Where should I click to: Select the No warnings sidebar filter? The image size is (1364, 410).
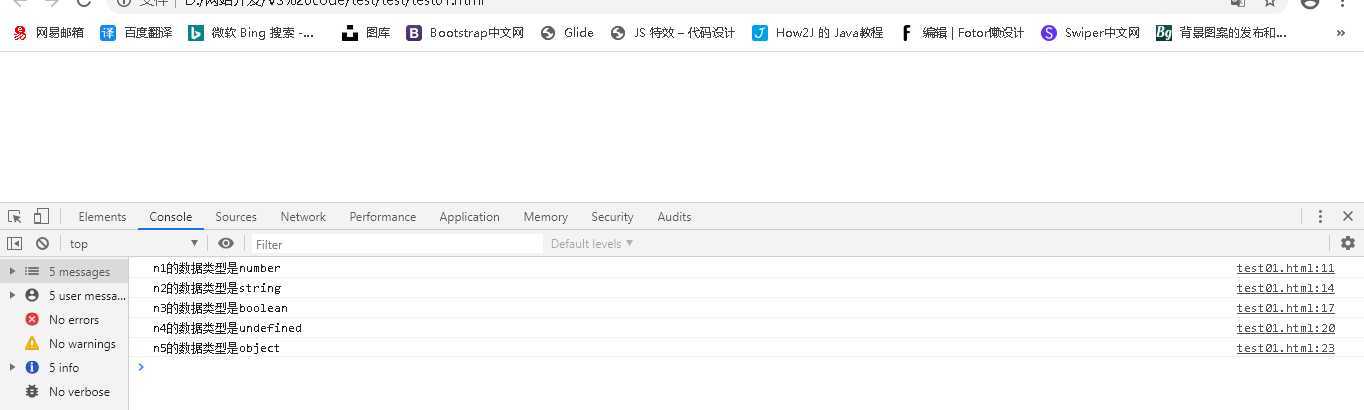click(x=64, y=343)
